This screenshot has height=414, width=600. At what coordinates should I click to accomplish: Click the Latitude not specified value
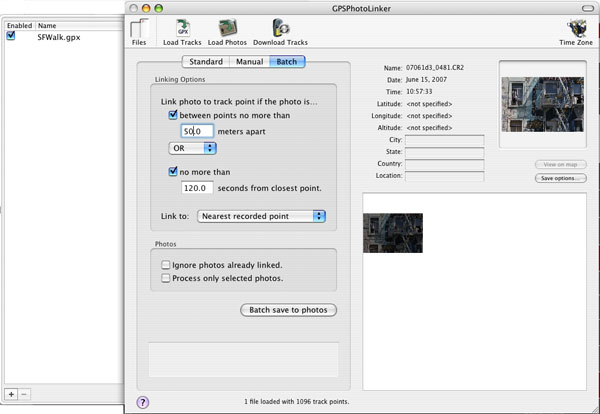click(429, 104)
